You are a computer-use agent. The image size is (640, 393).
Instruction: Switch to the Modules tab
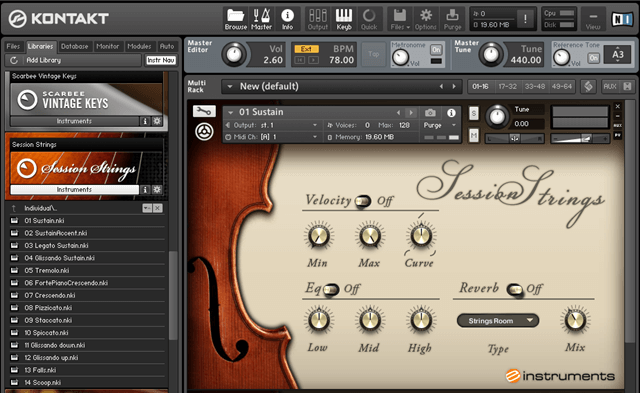(x=139, y=47)
